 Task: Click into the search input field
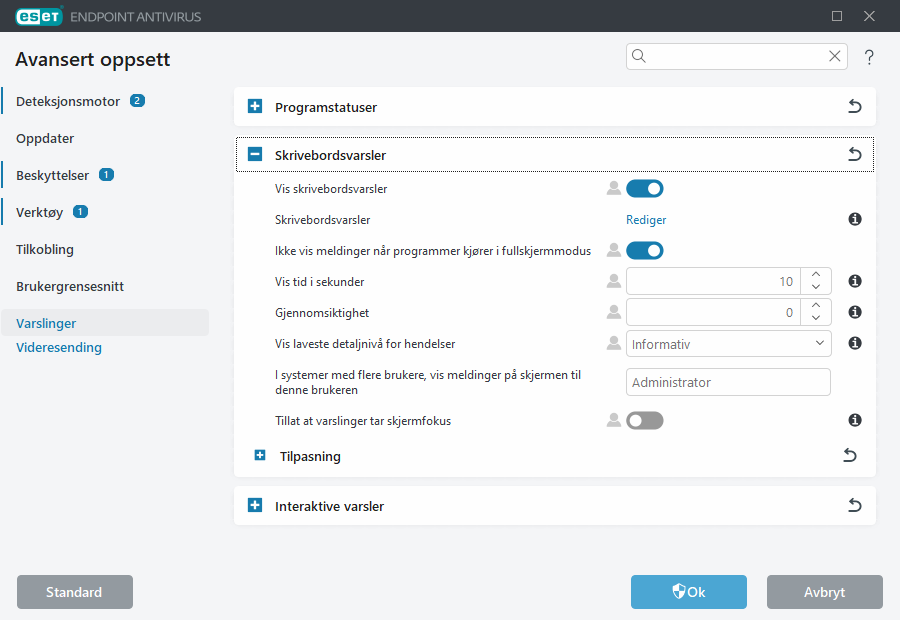[x=736, y=56]
